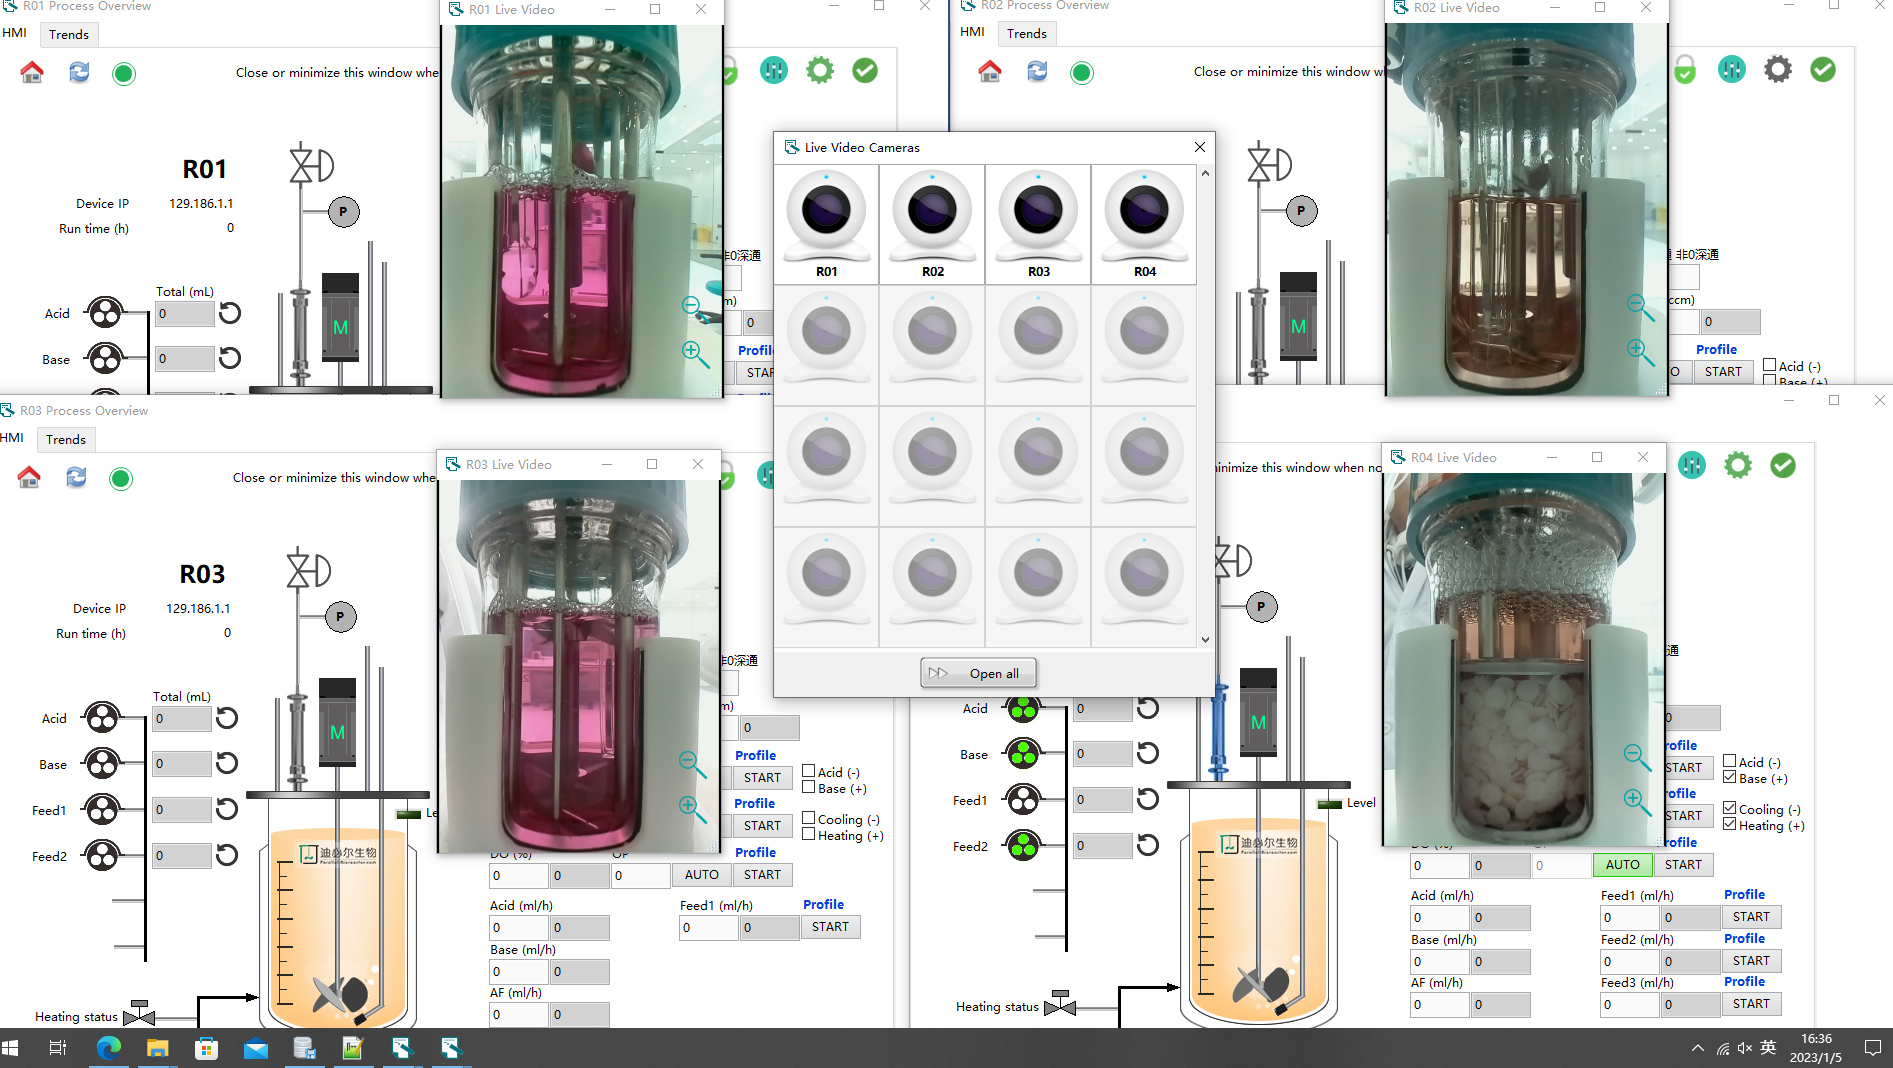Uncheck Cooling (-) in R04 window
The height and width of the screenshot is (1068, 1893).
tap(1729, 808)
